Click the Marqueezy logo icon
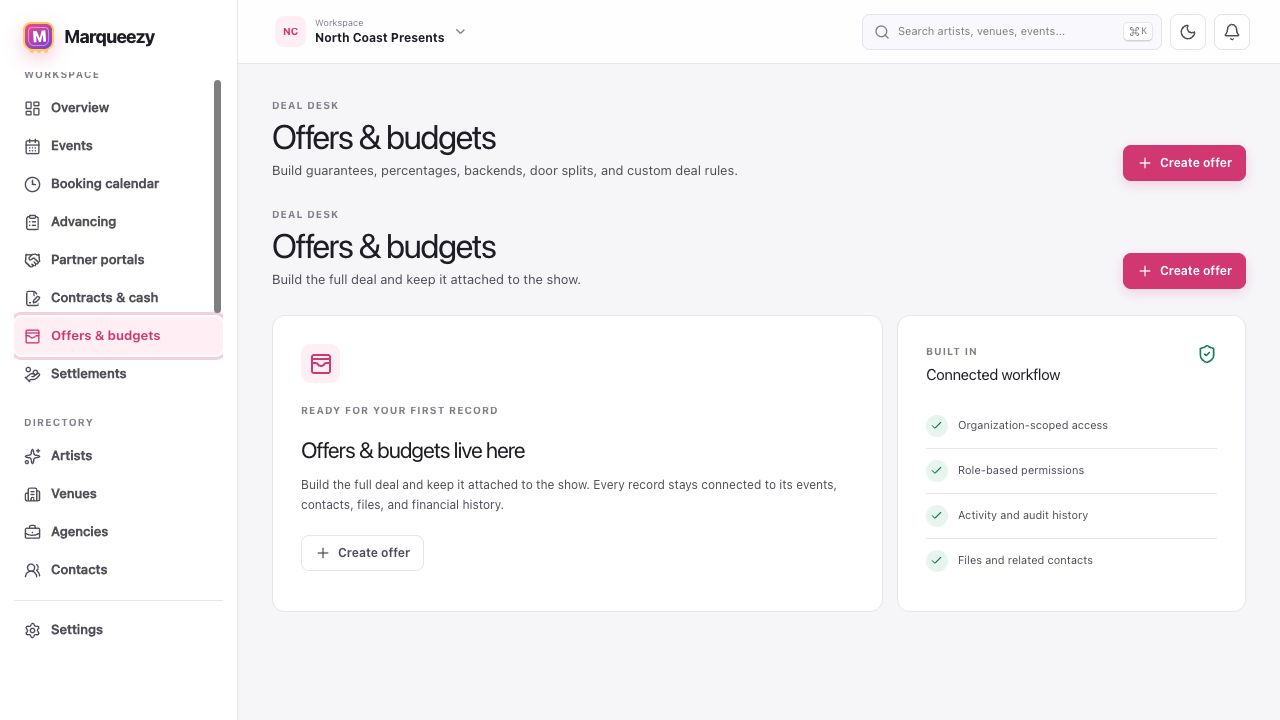The height and width of the screenshot is (720, 1280). pos(39,37)
